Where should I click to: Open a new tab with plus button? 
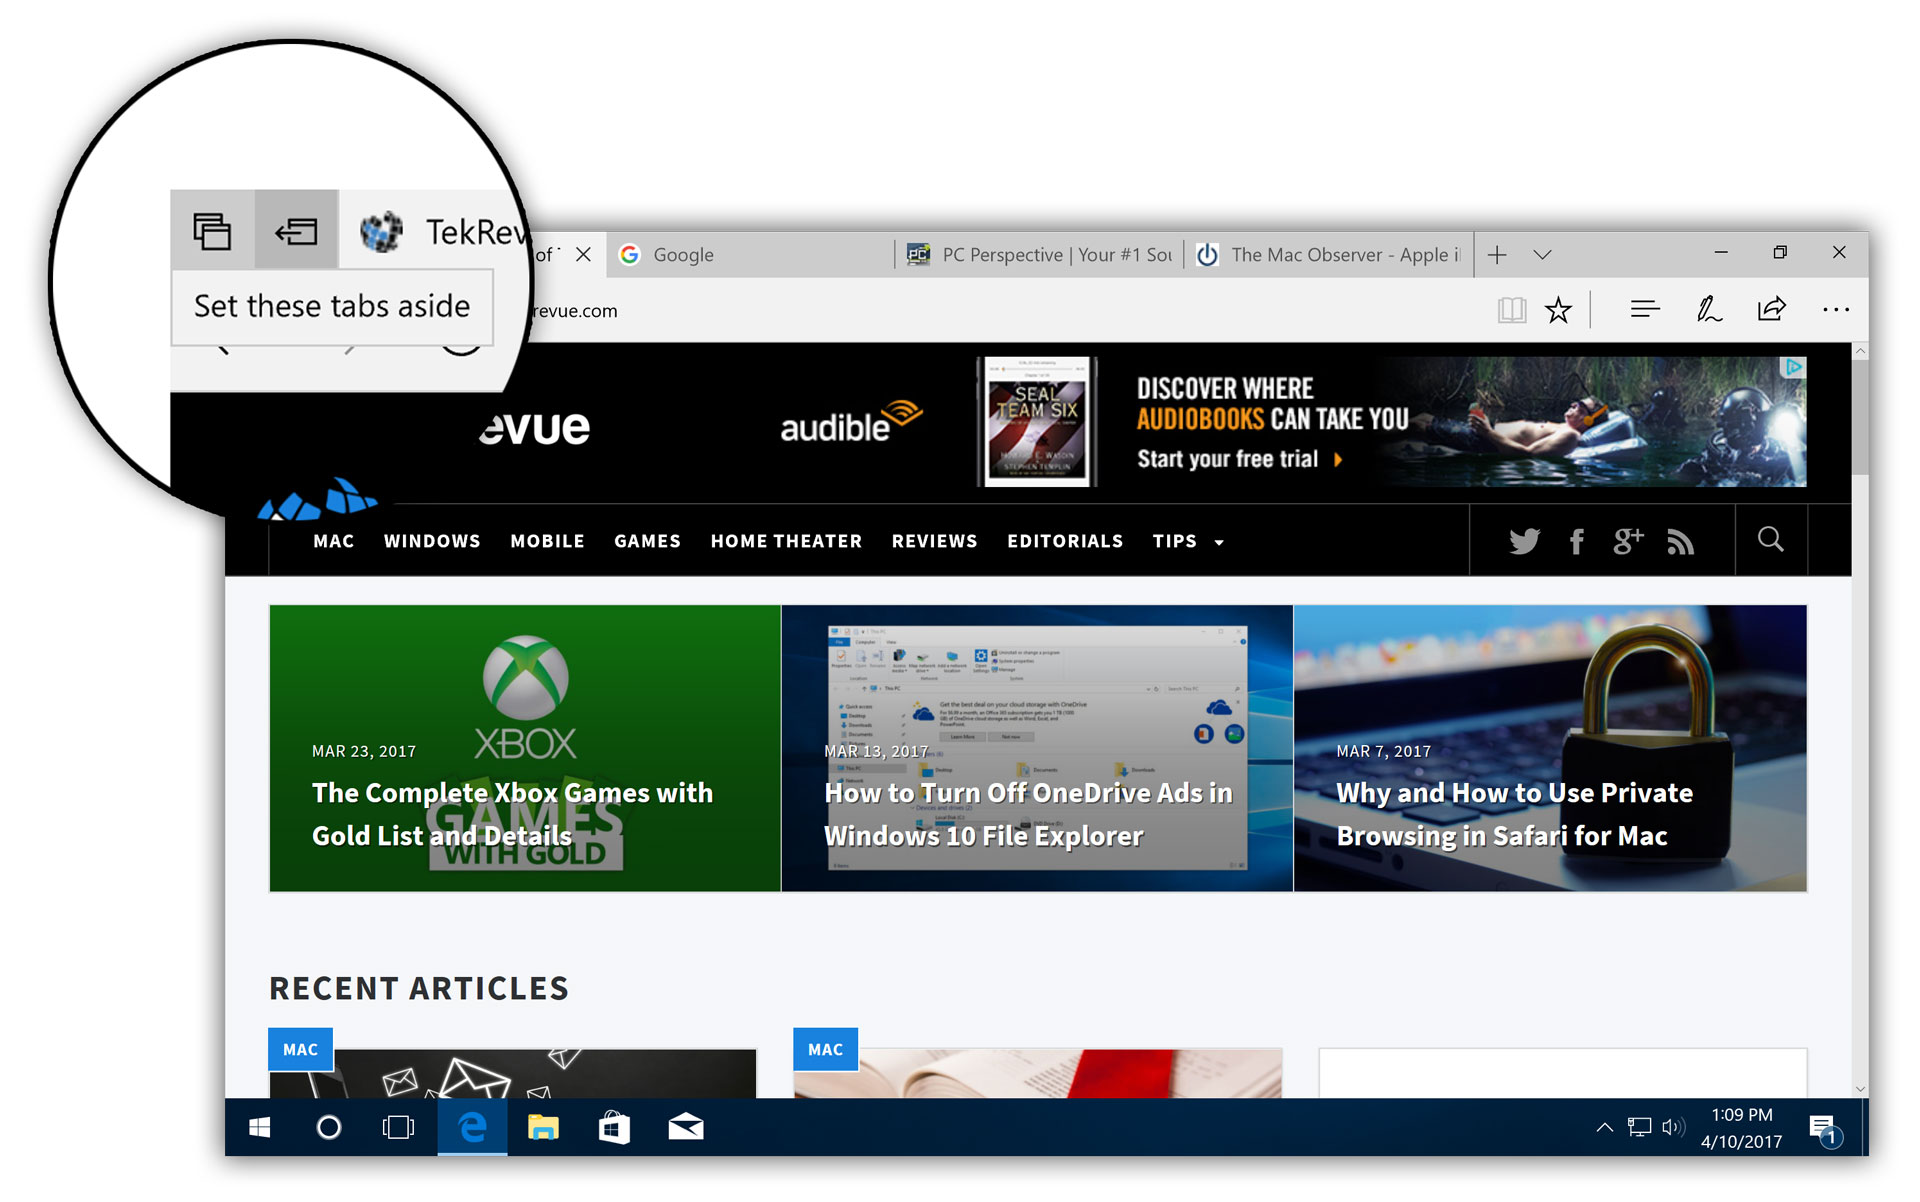click(1497, 255)
